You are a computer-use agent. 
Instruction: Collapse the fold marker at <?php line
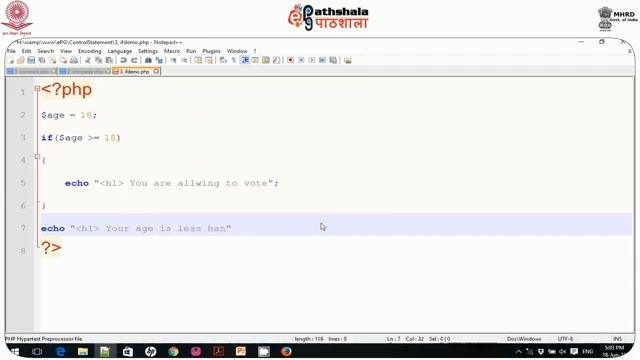tap(37, 88)
